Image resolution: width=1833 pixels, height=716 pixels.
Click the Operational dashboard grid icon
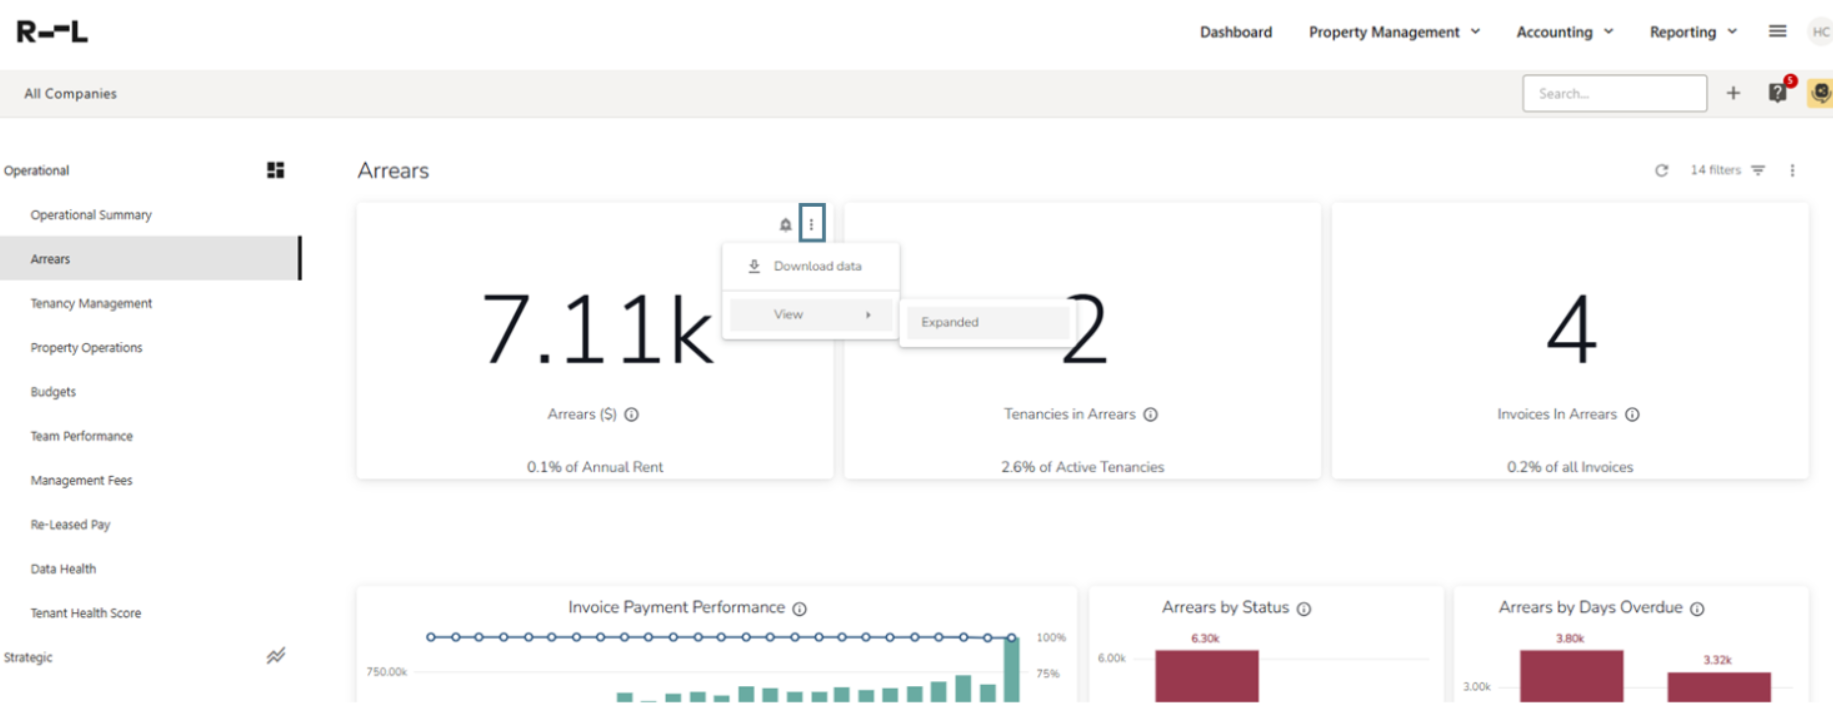(275, 171)
